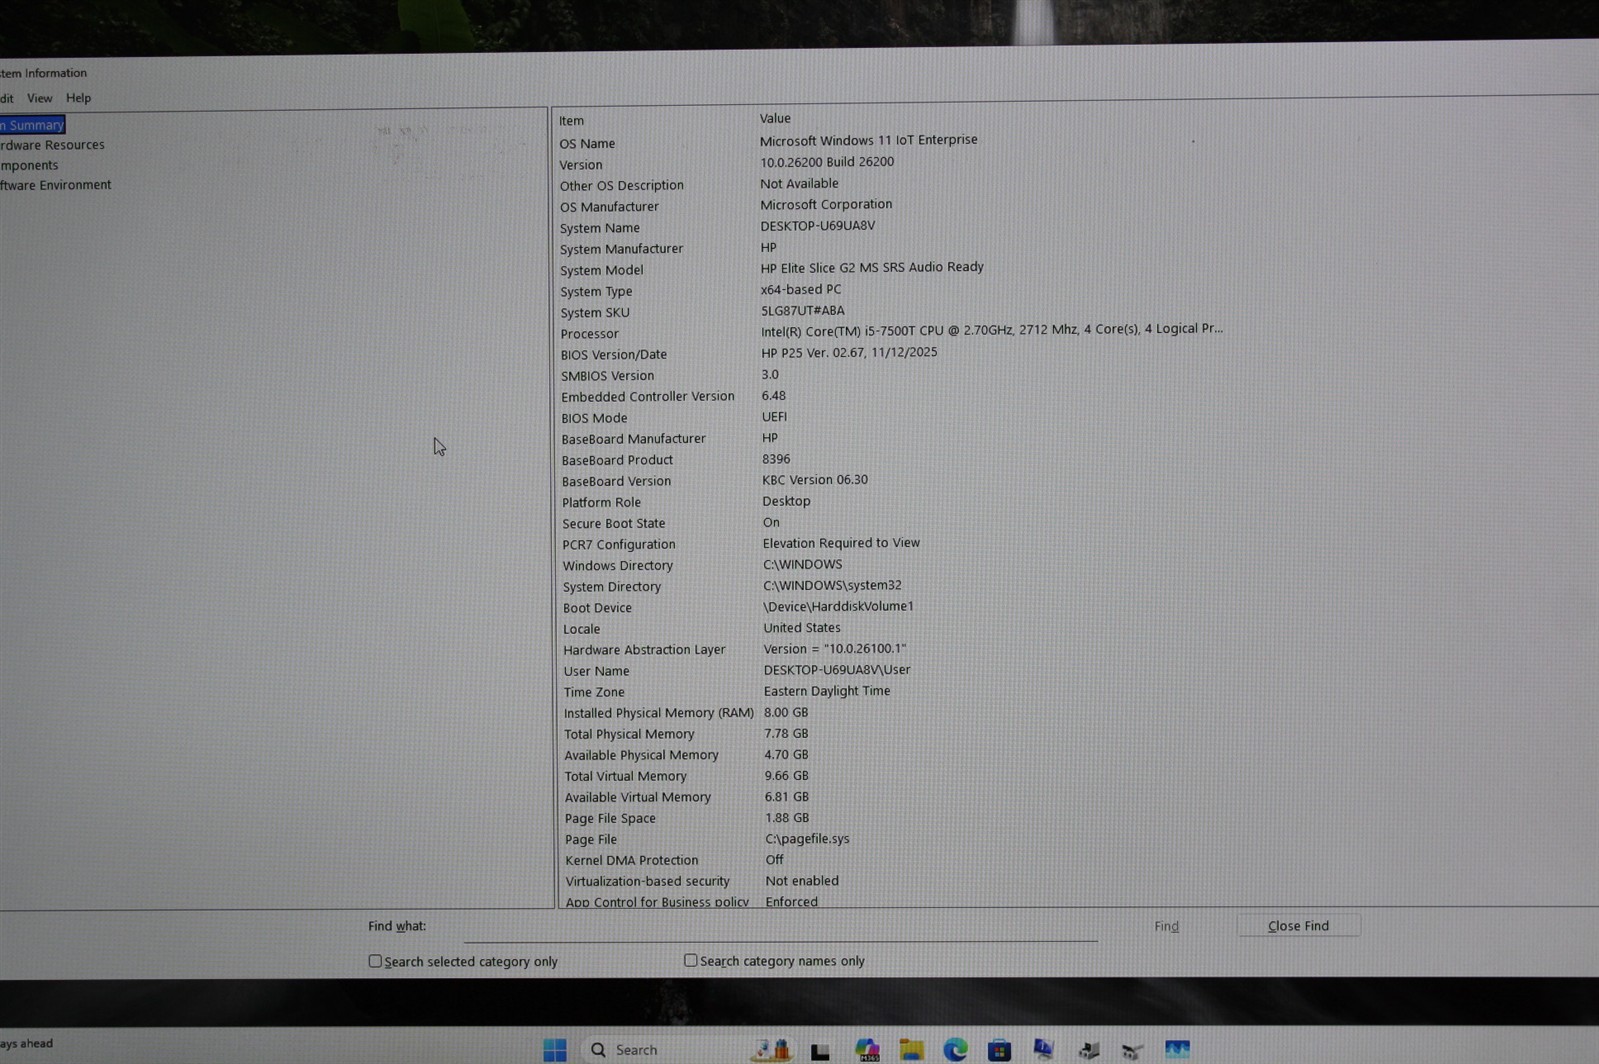The image size is (1599, 1064).
Task: Click DESKTOP-U69UA8V\User value
Action: coord(837,670)
